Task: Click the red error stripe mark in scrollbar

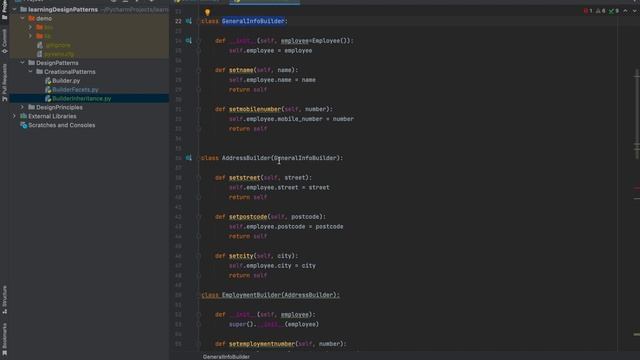Action: 637,188
